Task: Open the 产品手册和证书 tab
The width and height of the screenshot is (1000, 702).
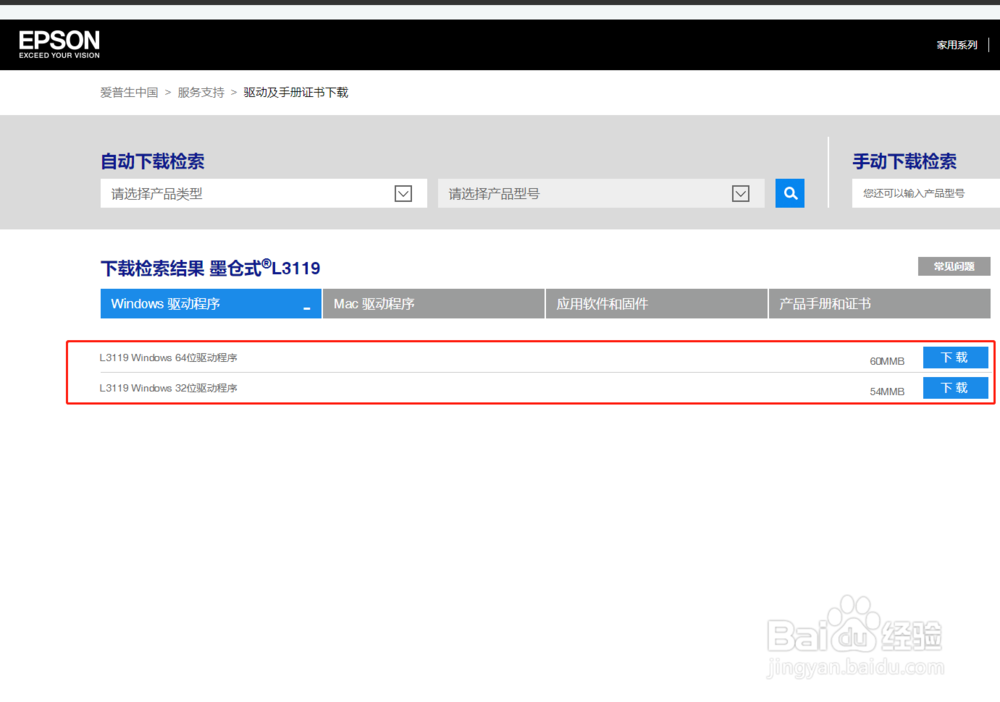Action: 879,303
